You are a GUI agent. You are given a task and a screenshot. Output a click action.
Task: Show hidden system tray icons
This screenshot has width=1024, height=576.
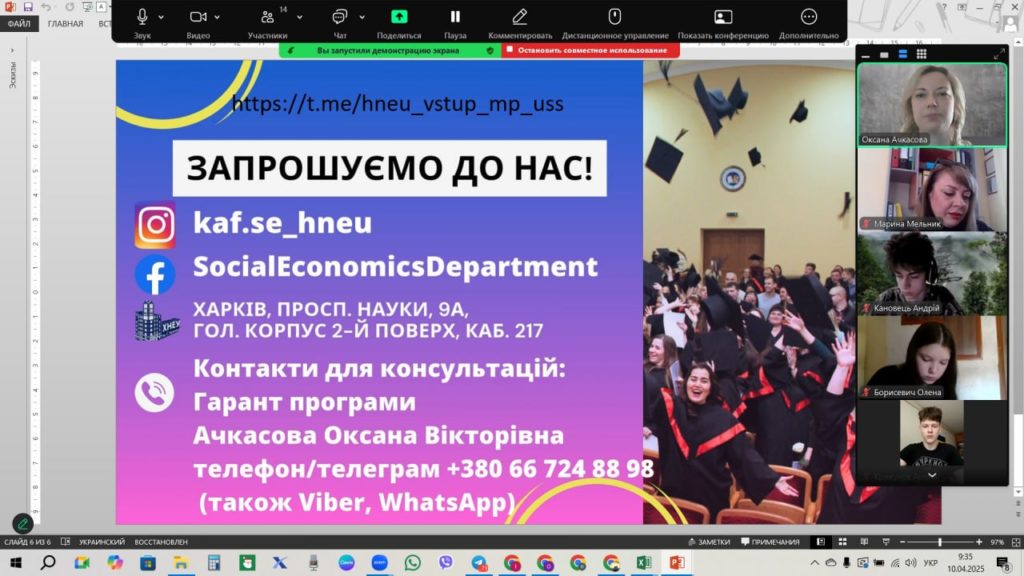click(x=814, y=562)
